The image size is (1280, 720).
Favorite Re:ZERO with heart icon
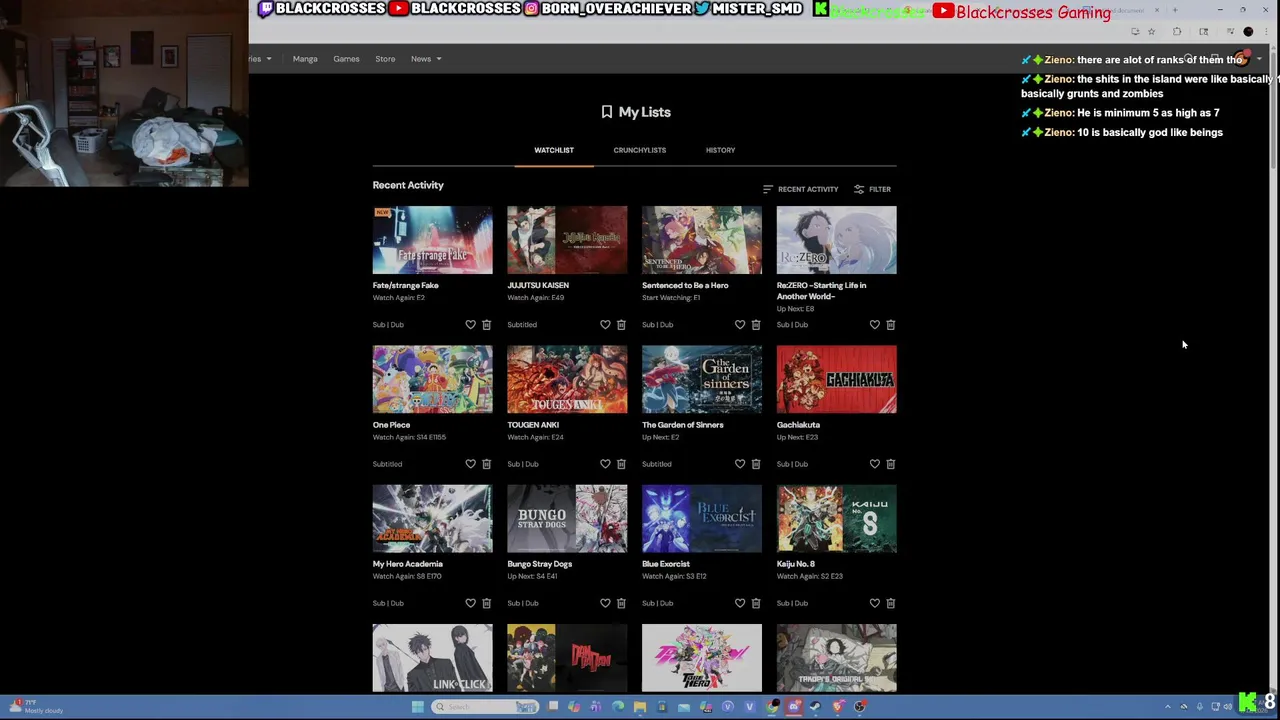875,325
